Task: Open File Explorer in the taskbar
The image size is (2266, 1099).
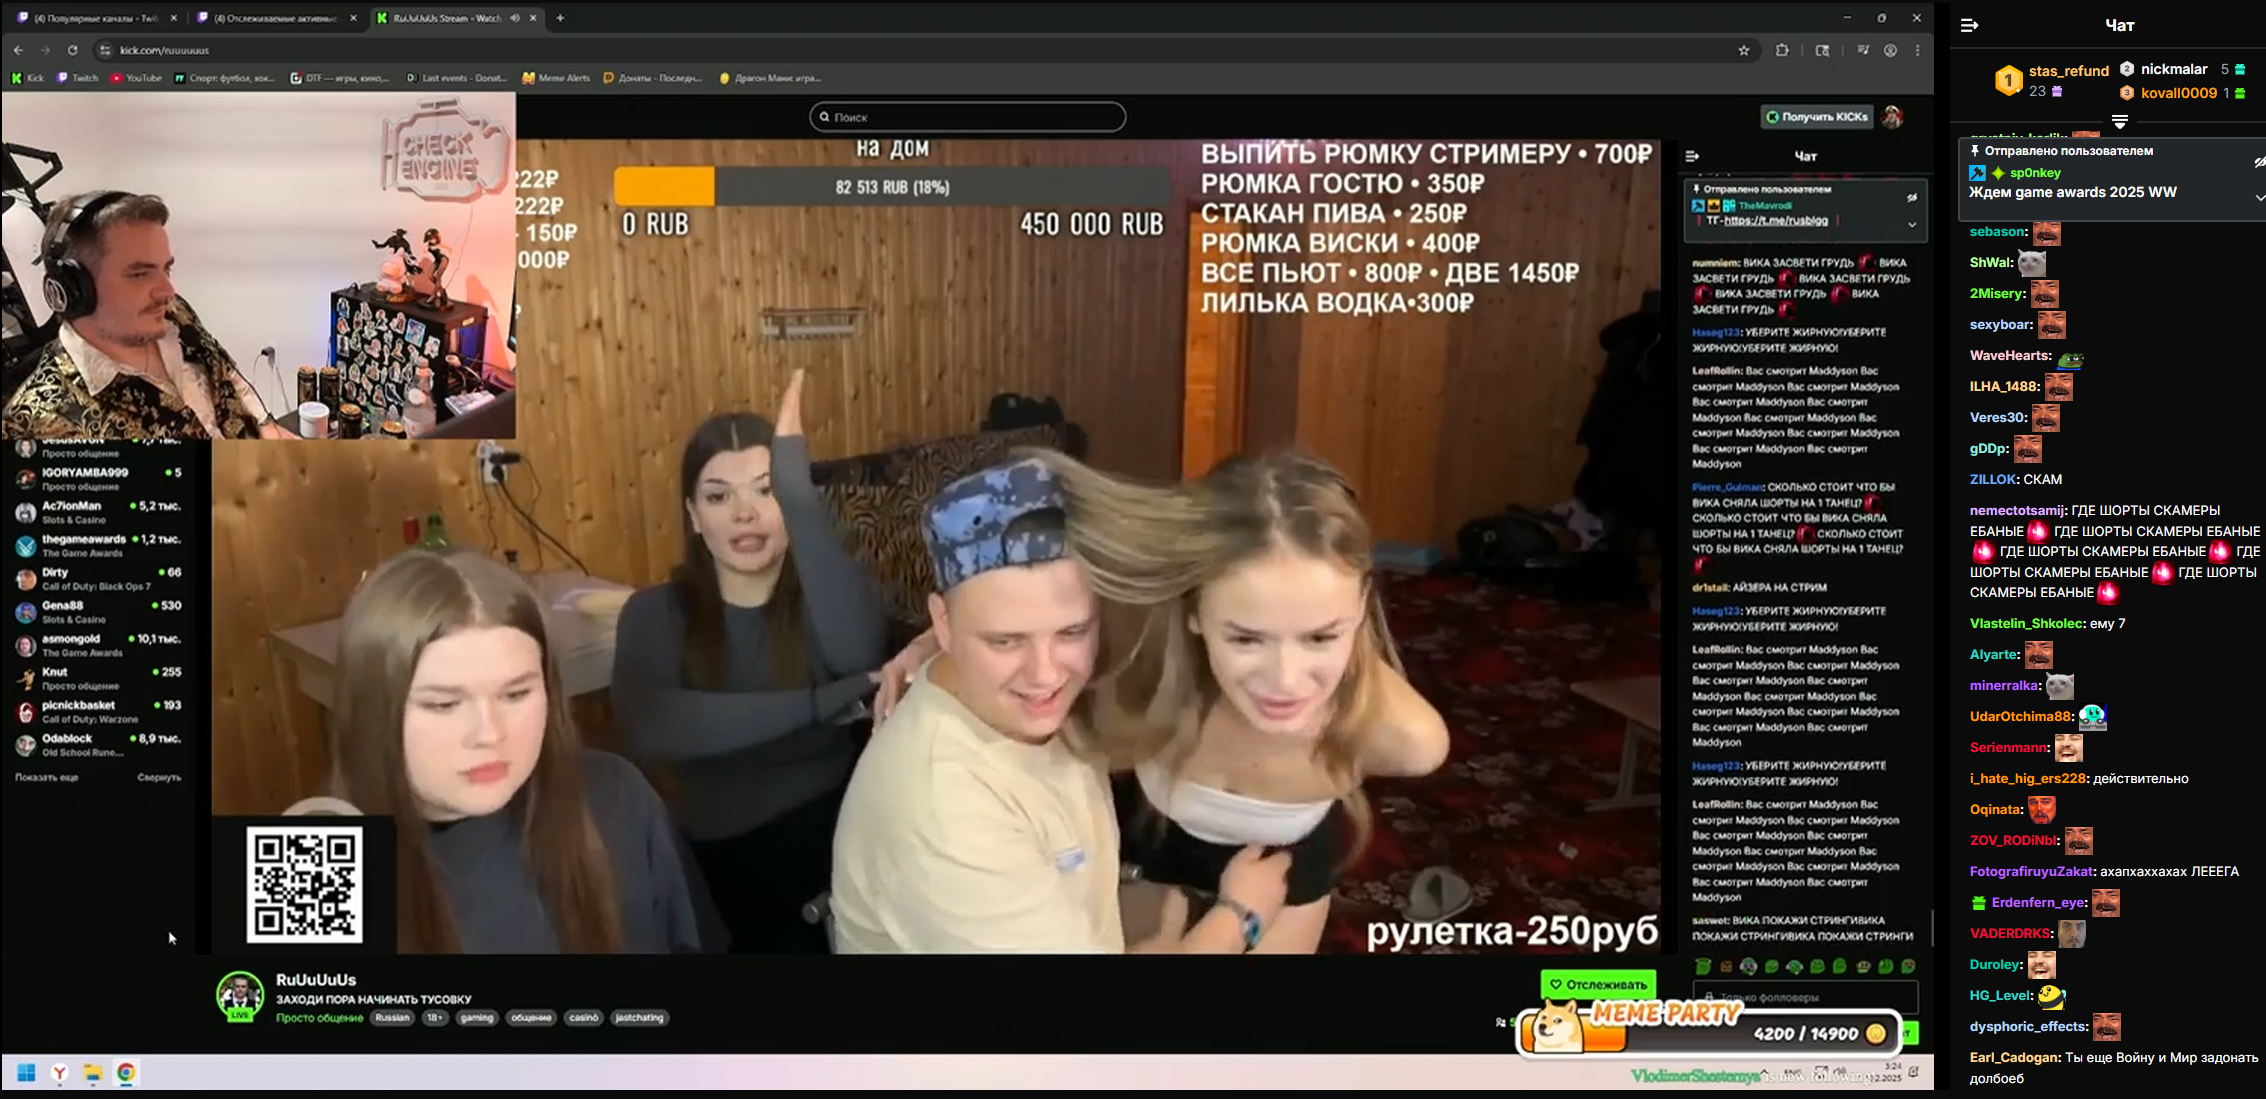Action: (x=93, y=1073)
